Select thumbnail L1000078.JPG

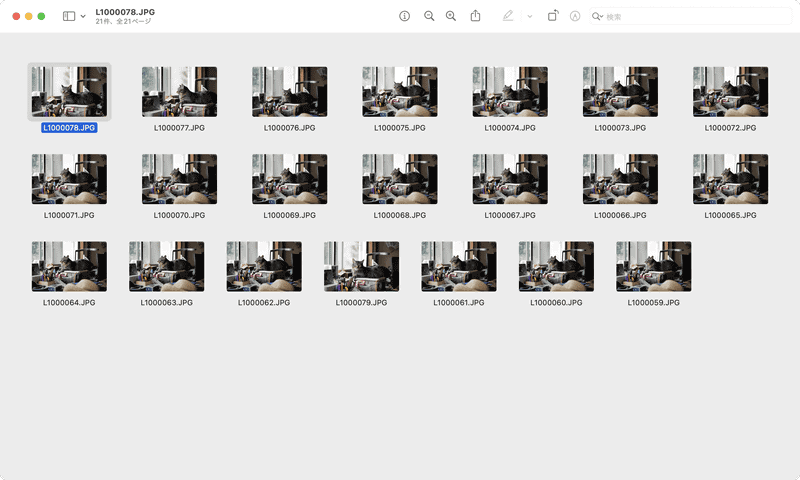tap(69, 92)
